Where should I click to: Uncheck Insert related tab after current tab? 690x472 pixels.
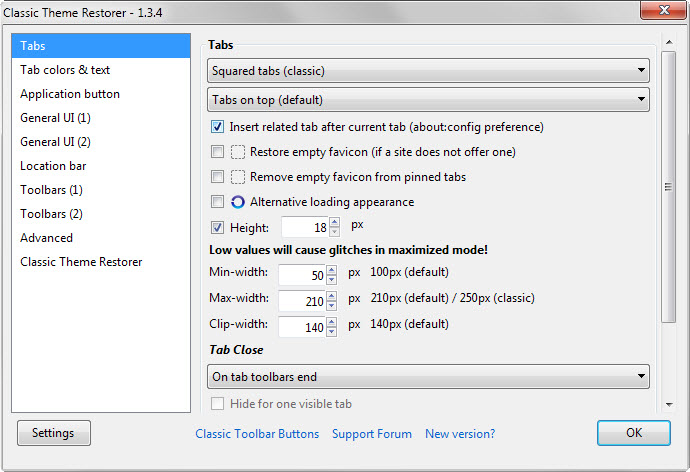(x=217, y=127)
